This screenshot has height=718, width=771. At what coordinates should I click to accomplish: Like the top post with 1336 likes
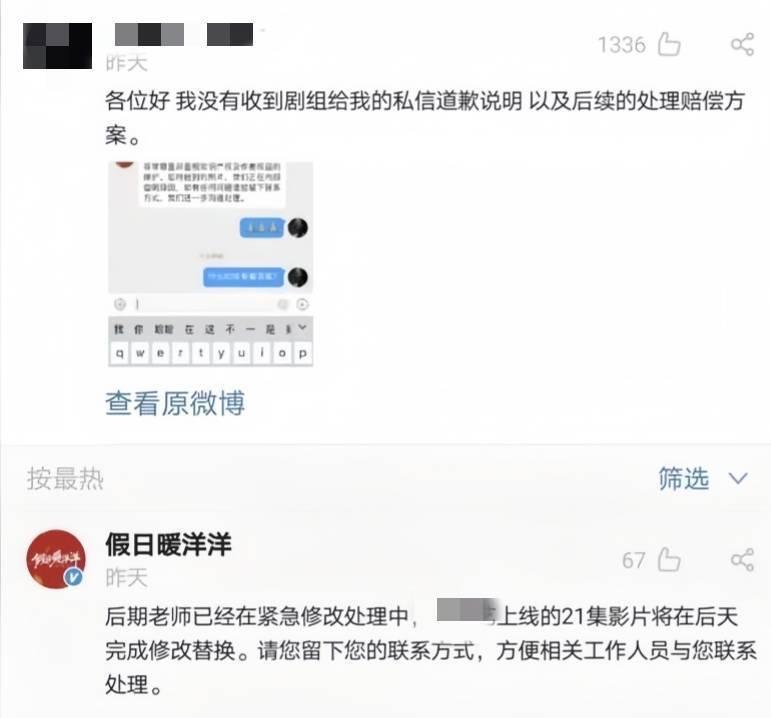669,44
